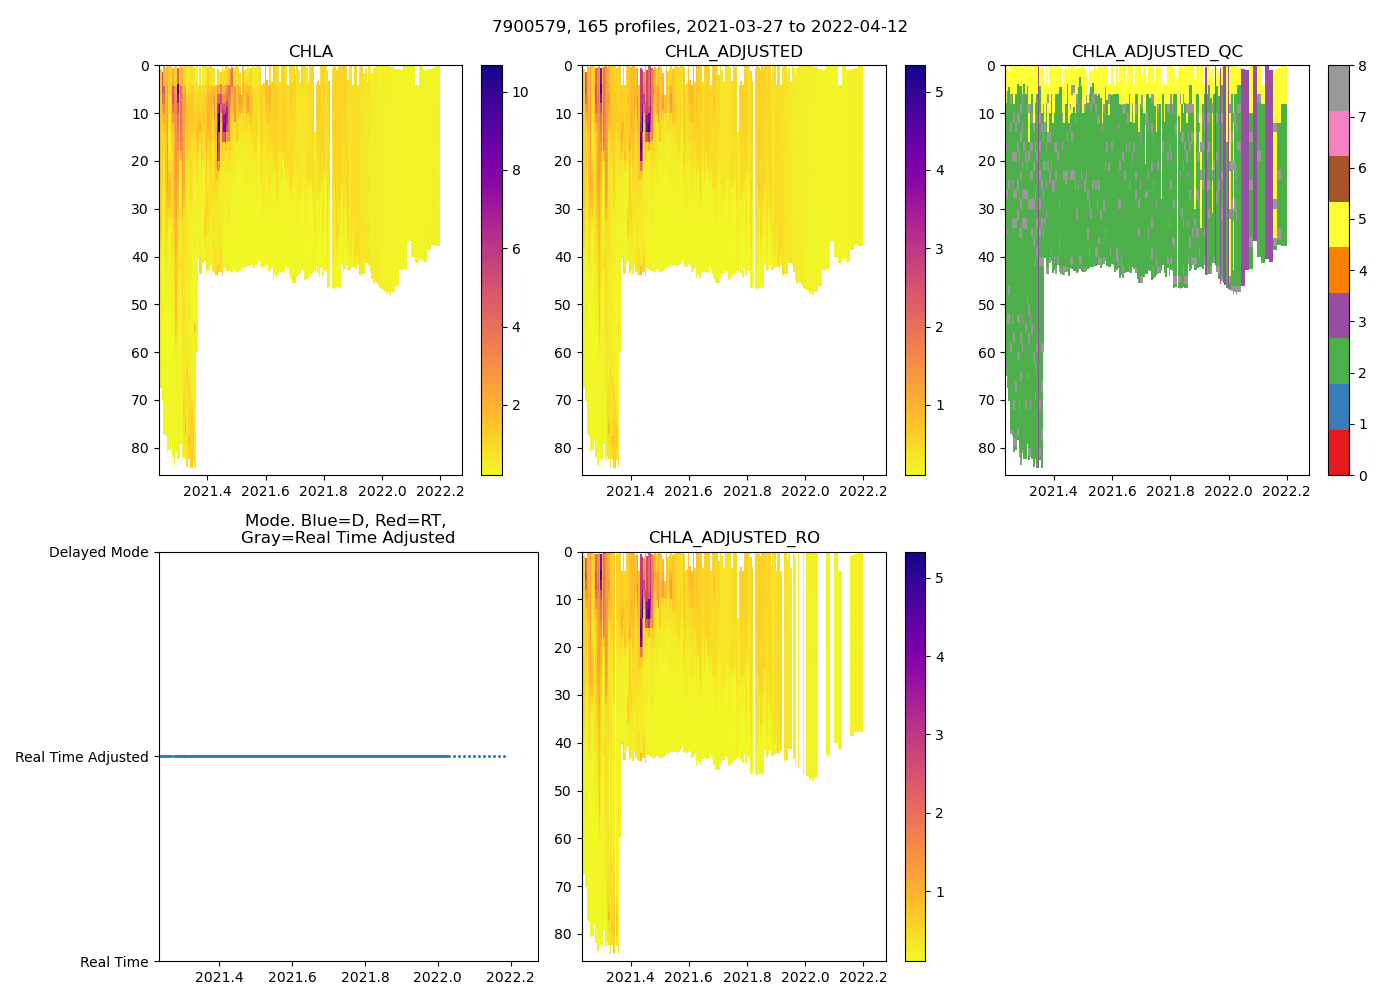This screenshot has width=1400, height=1000.
Task: Pick the gray segment of the QC colorbar
Action: pos(1338,88)
